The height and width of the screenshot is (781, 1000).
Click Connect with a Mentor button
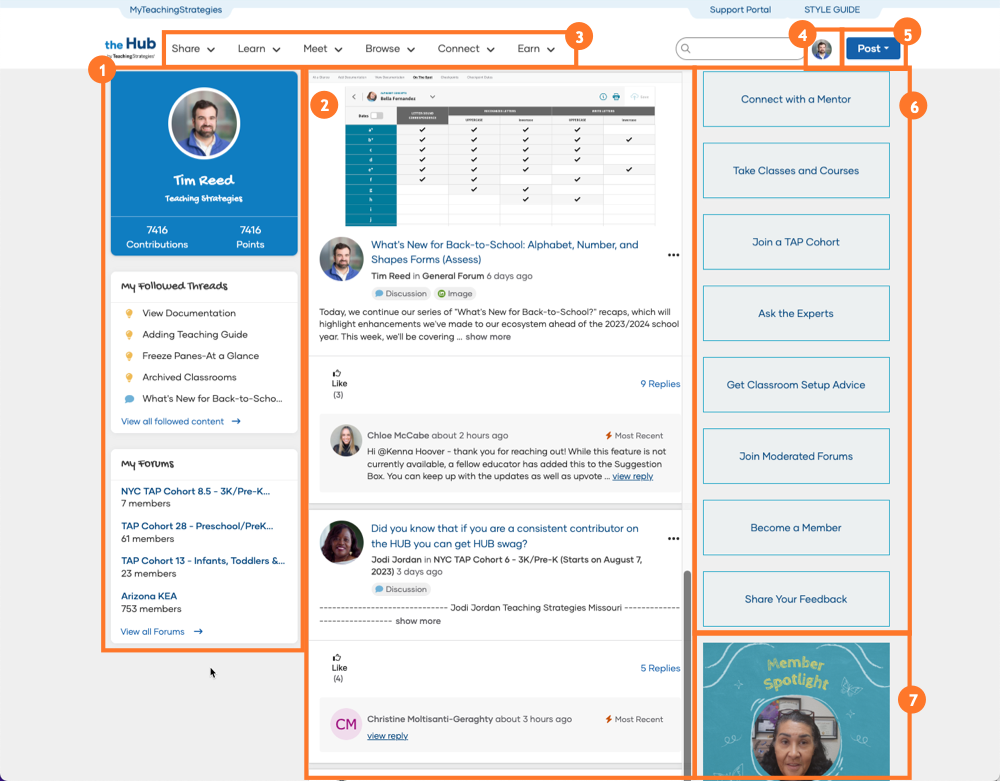point(796,99)
